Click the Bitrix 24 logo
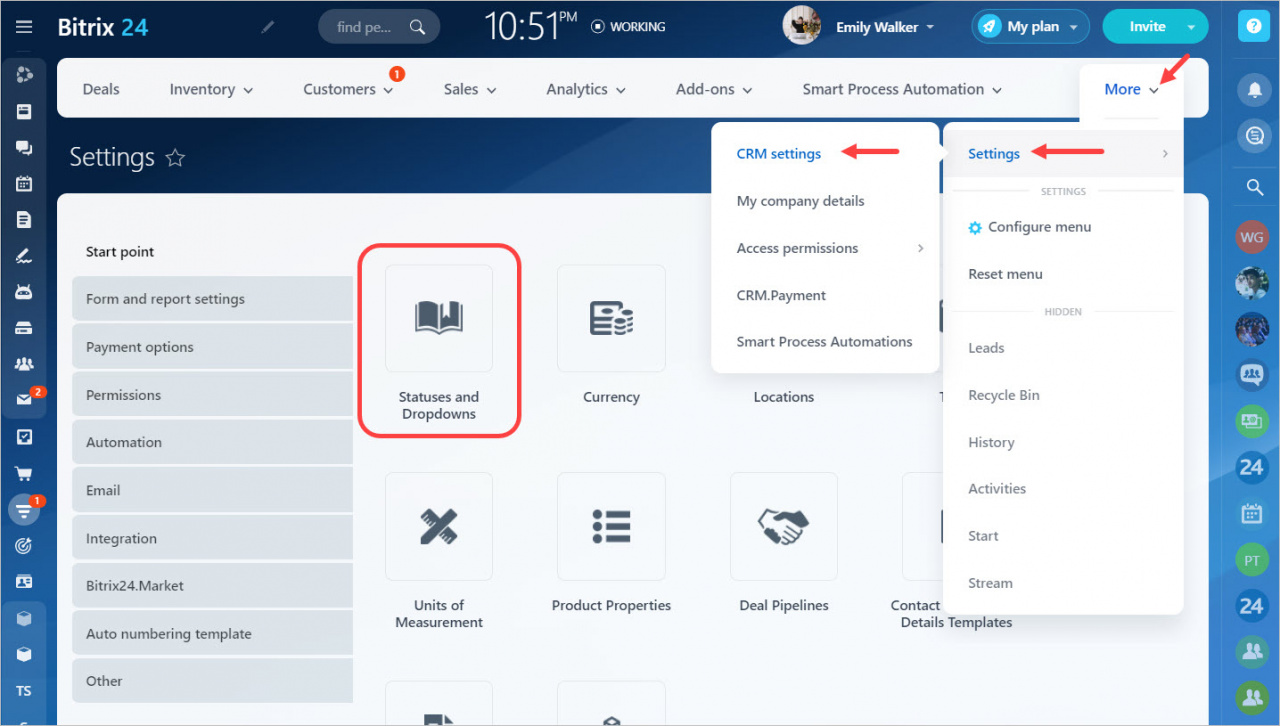 (103, 27)
